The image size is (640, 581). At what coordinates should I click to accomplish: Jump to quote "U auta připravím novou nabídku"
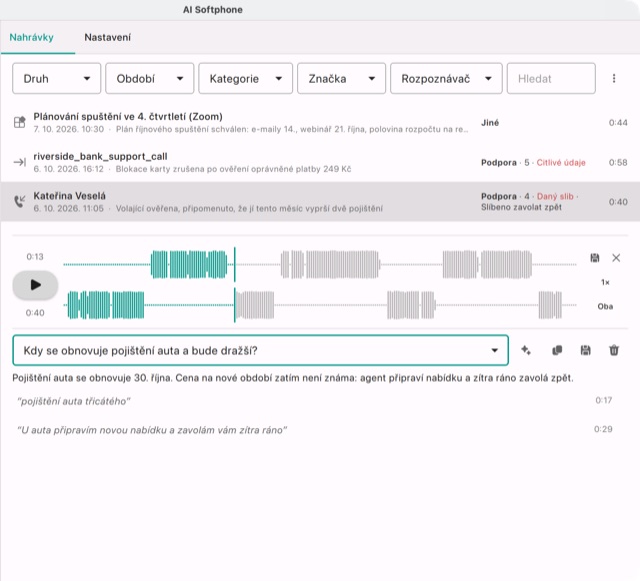[x=152, y=430]
